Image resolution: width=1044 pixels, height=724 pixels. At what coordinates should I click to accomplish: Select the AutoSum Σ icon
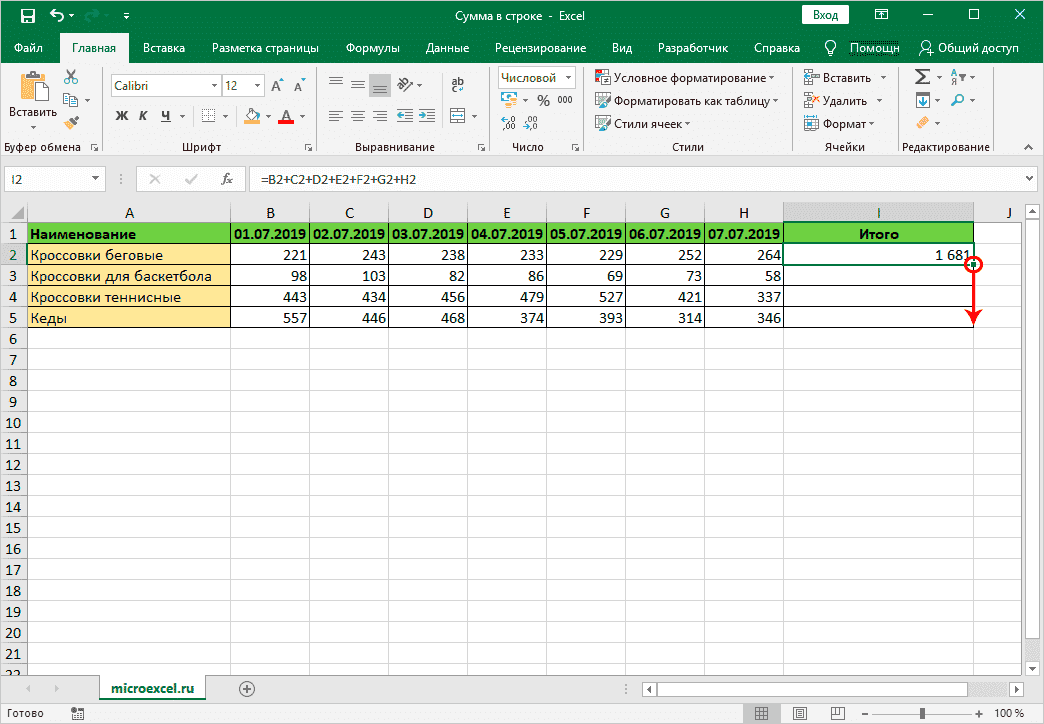(921, 76)
